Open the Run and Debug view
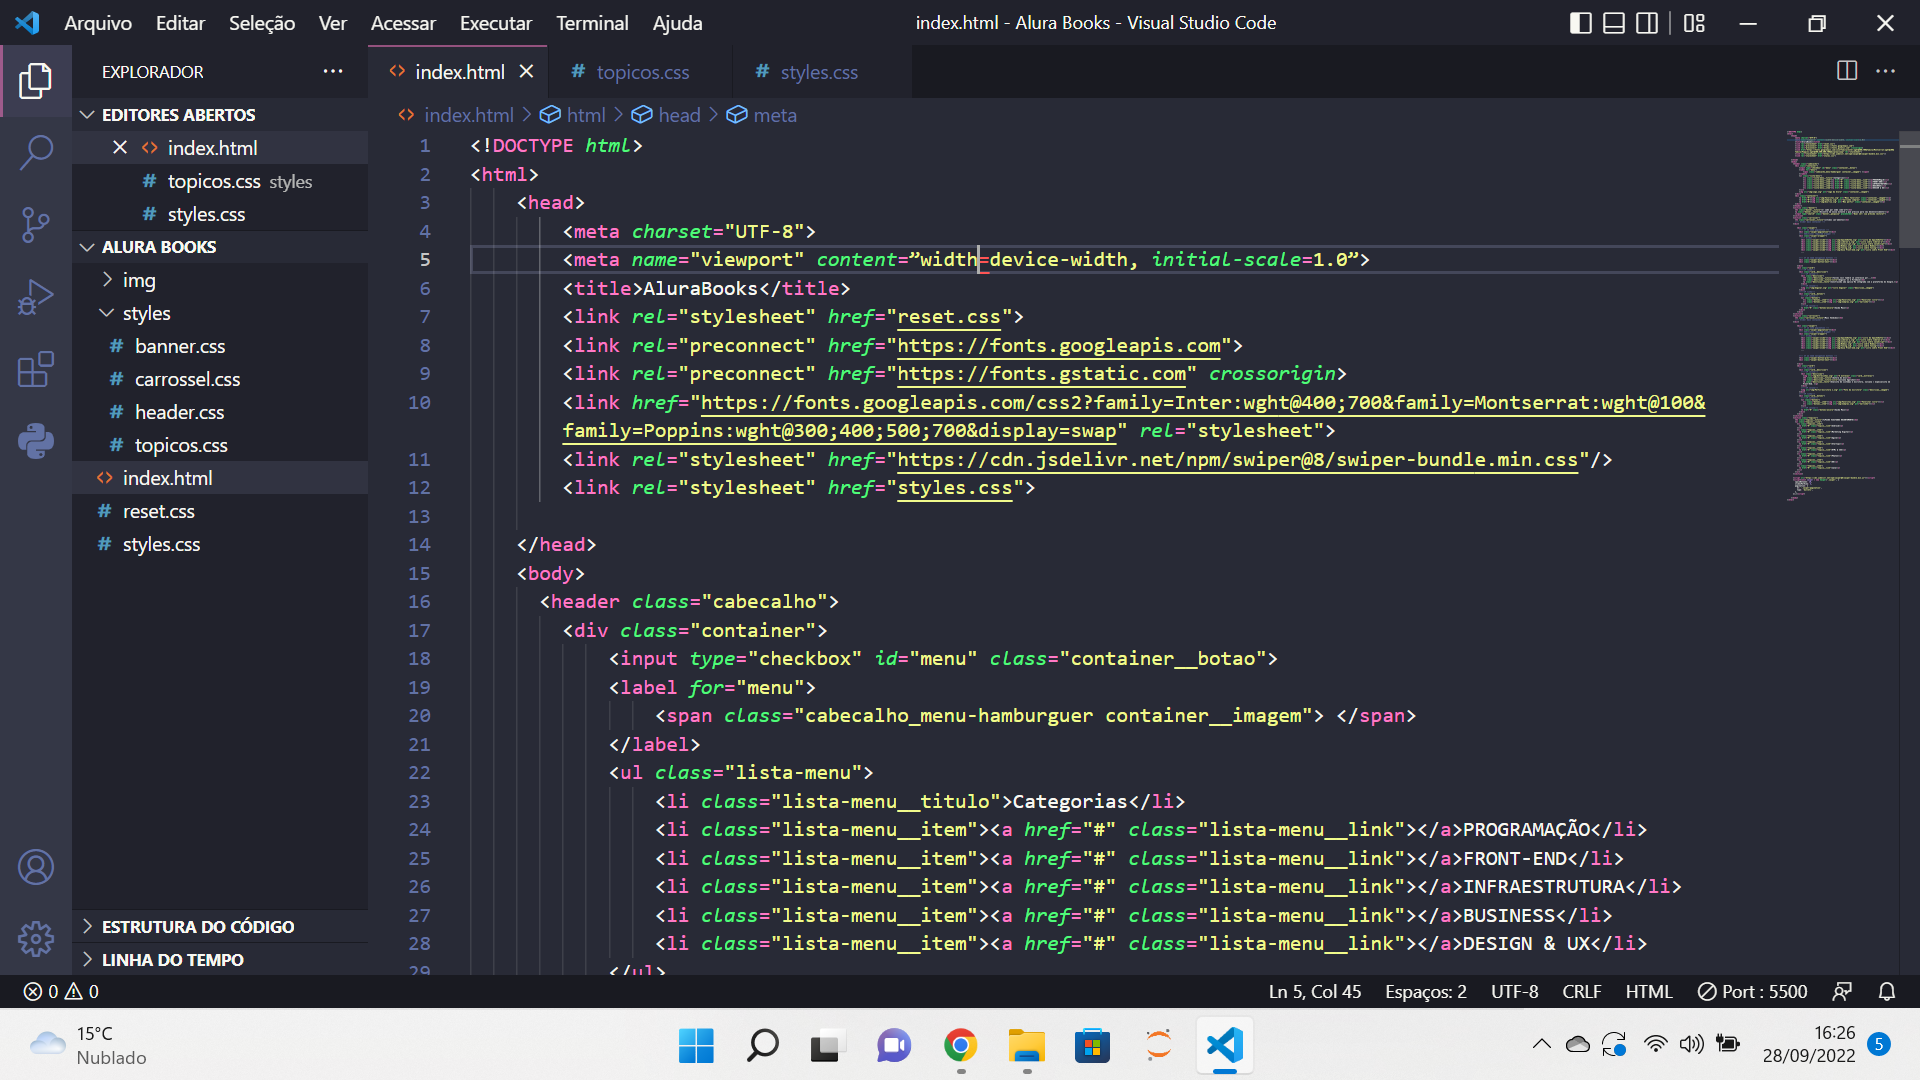 [36, 297]
